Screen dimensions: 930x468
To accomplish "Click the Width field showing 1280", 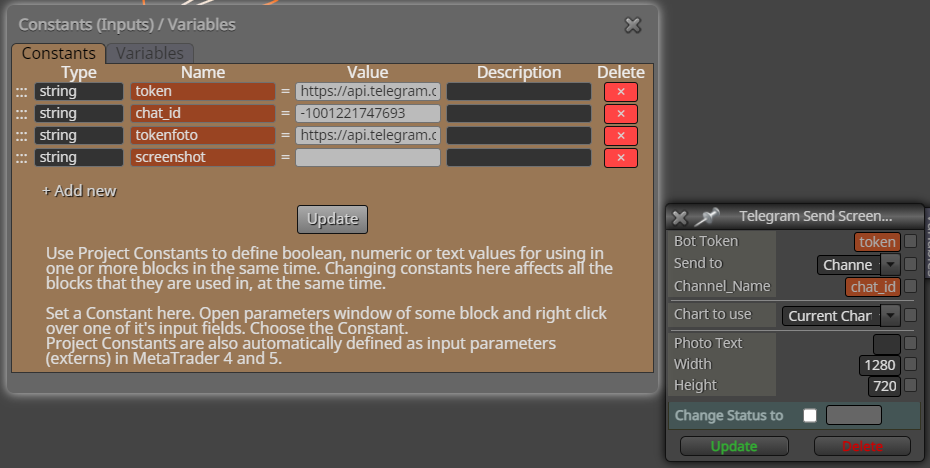I will click(x=880, y=365).
